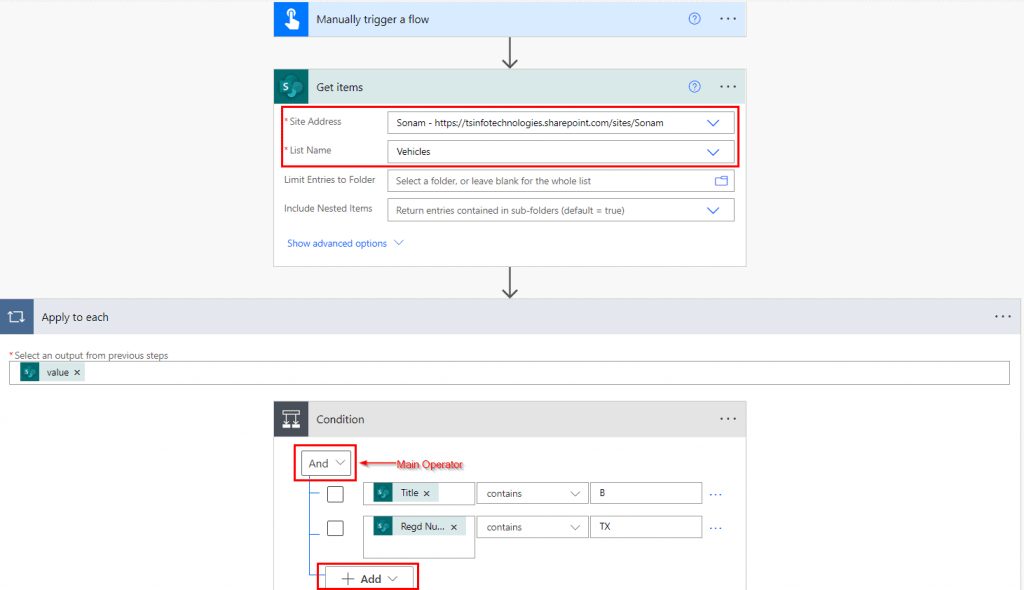Expand the Site Address dropdown
This screenshot has width=1024, height=590.
point(712,123)
